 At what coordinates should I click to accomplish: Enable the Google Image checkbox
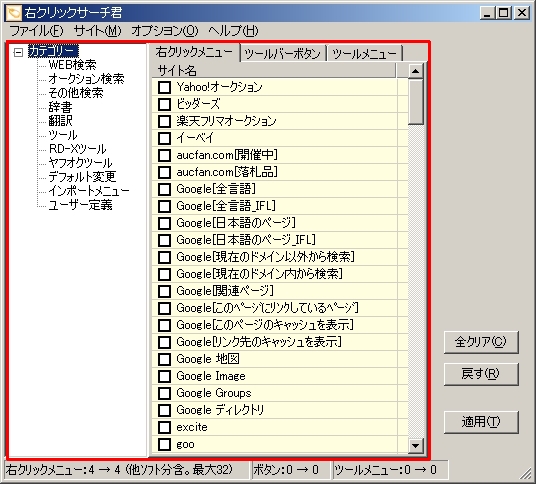(x=164, y=376)
